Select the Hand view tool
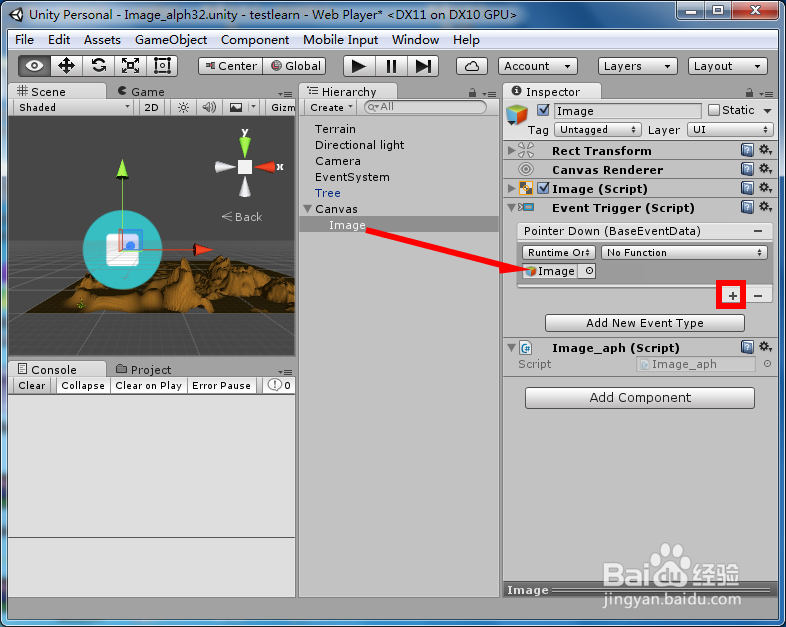786x627 pixels. [35, 66]
